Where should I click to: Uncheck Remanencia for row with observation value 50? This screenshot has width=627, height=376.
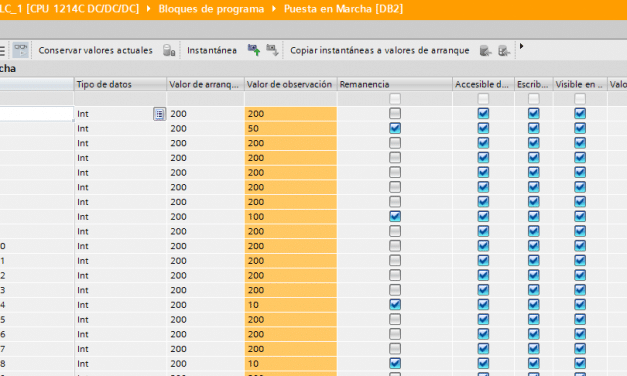[x=395, y=128]
